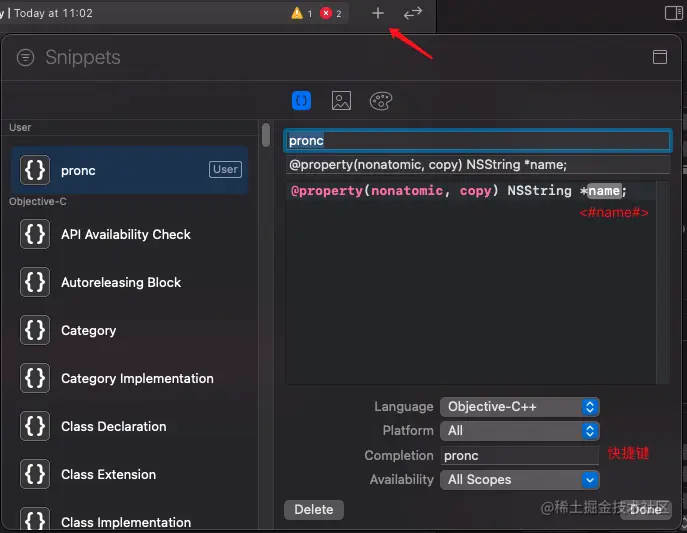The height and width of the screenshot is (533, 687).
Task: Switch to the color palette library tab
Action: [x=381, y=101]
